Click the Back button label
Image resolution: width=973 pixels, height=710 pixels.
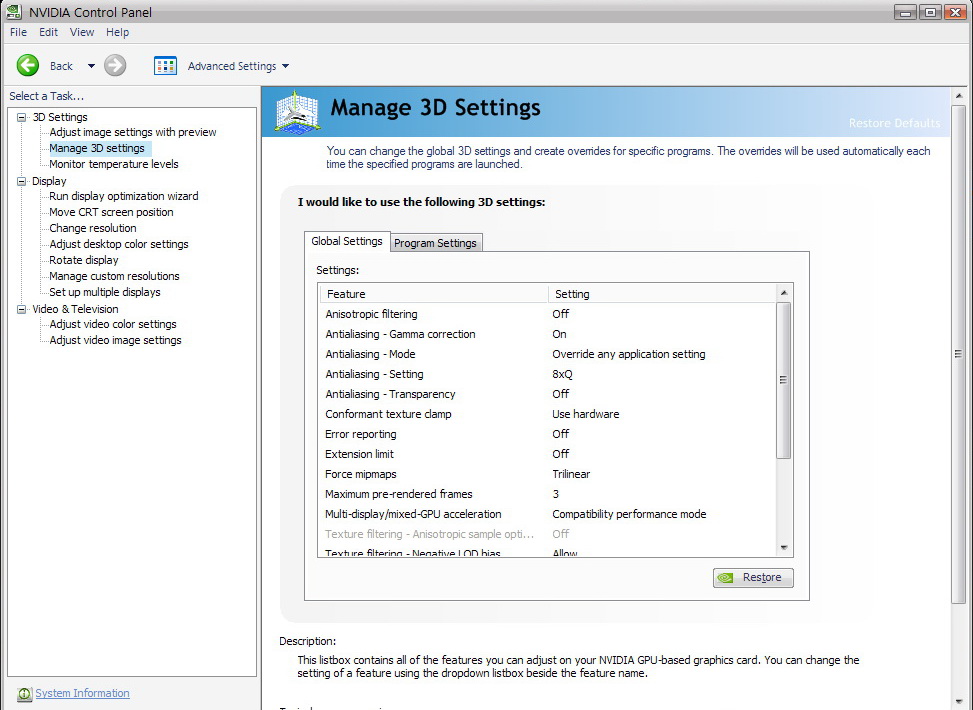pos(61,66)
